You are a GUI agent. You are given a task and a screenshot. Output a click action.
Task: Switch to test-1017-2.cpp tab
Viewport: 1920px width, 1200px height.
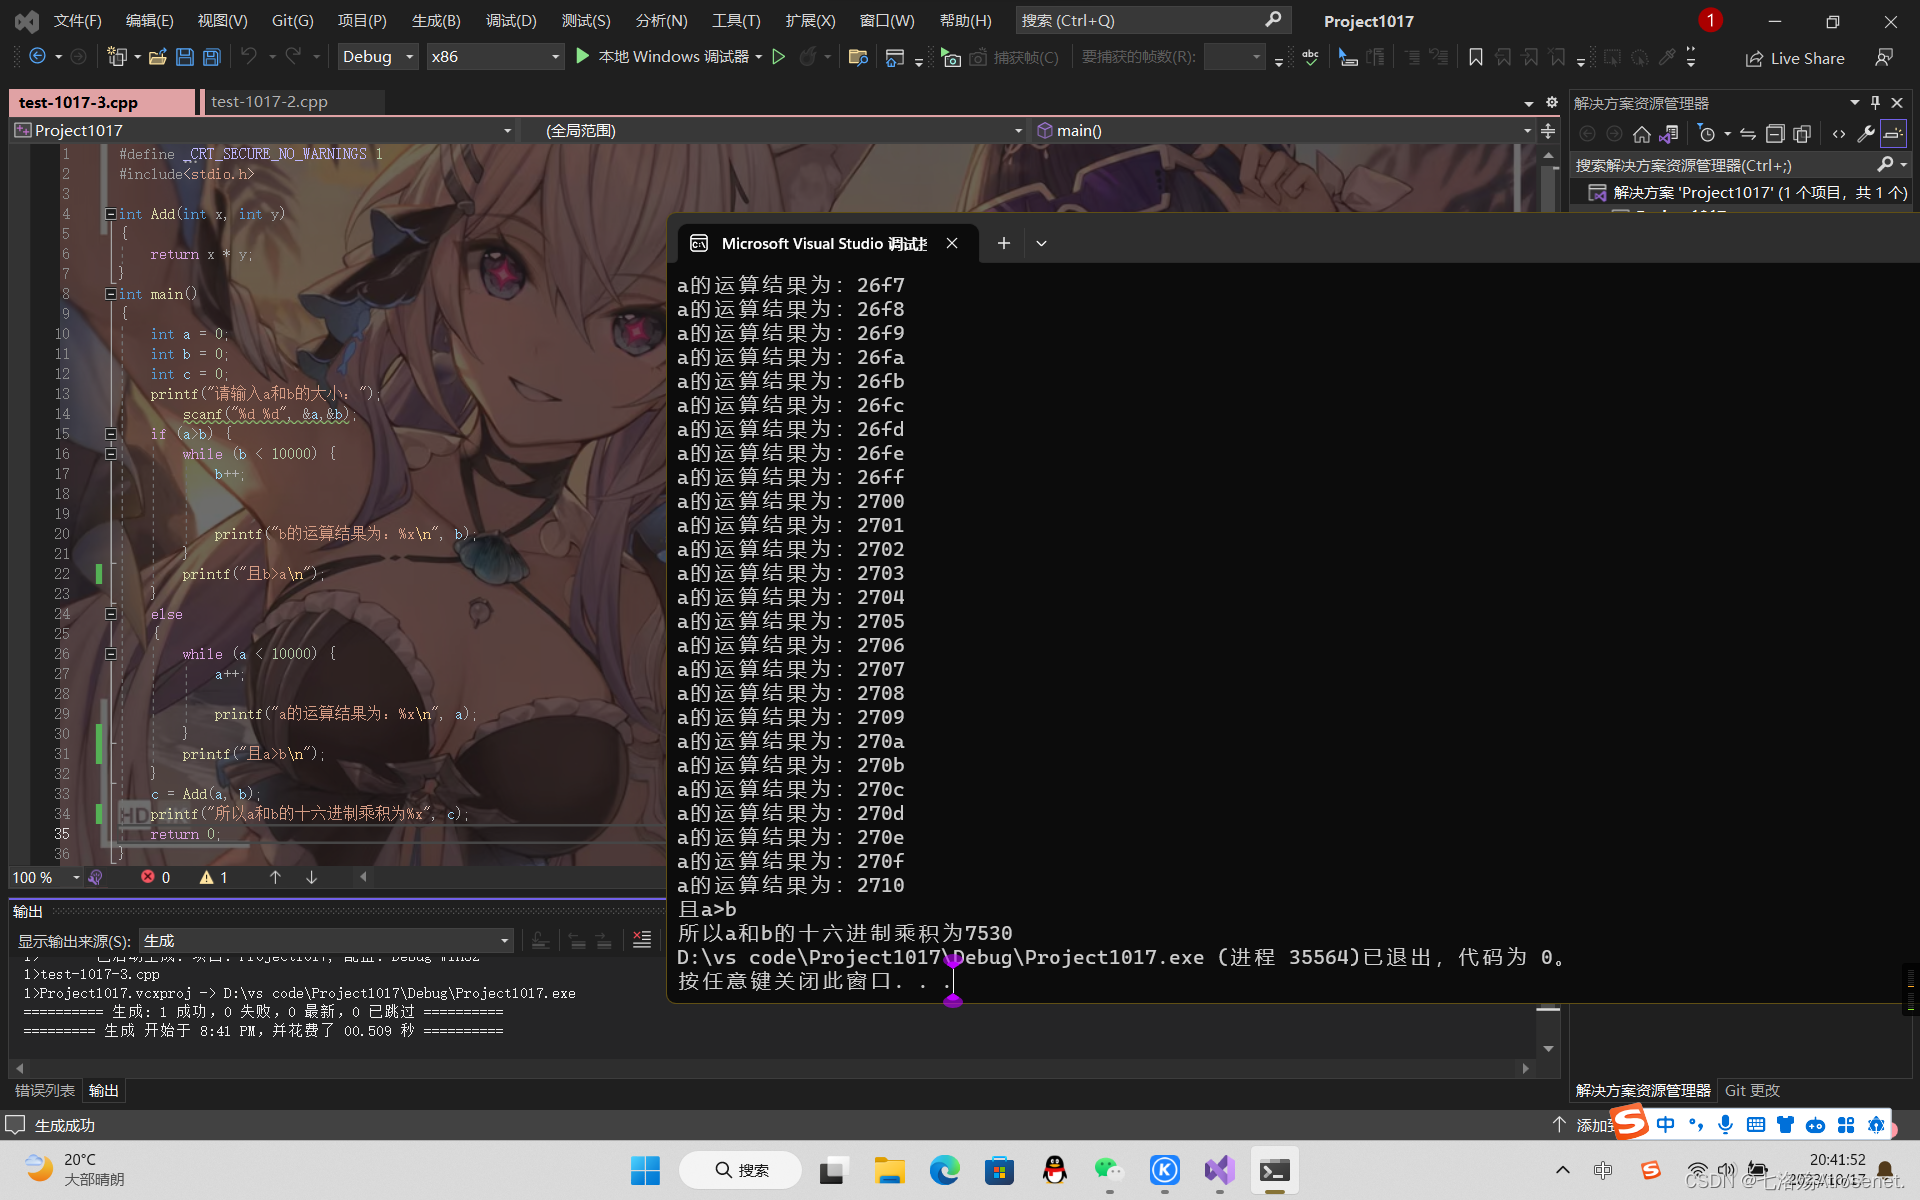(x=269, y=102)
